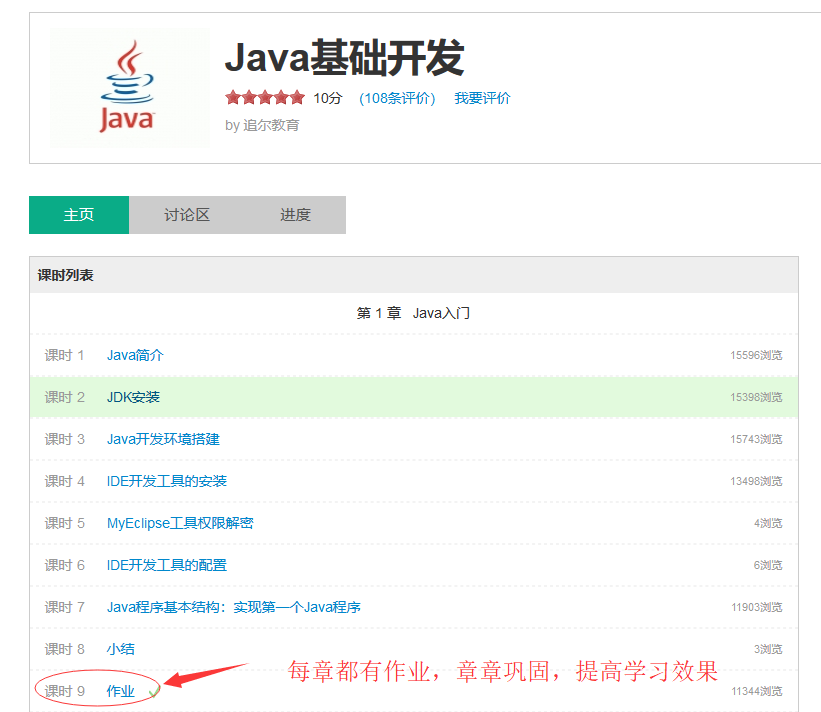Open the 作业 homework lesson
The height and width of the screenshot is (712, 821).
click(120, 691)
